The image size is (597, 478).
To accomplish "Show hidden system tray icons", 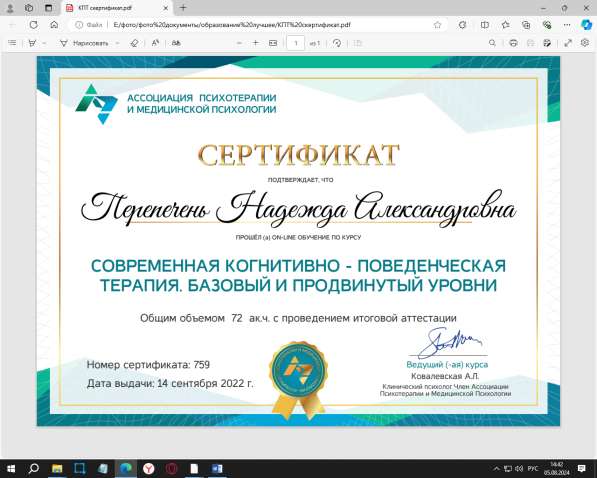I will click(x=496, y=468).
